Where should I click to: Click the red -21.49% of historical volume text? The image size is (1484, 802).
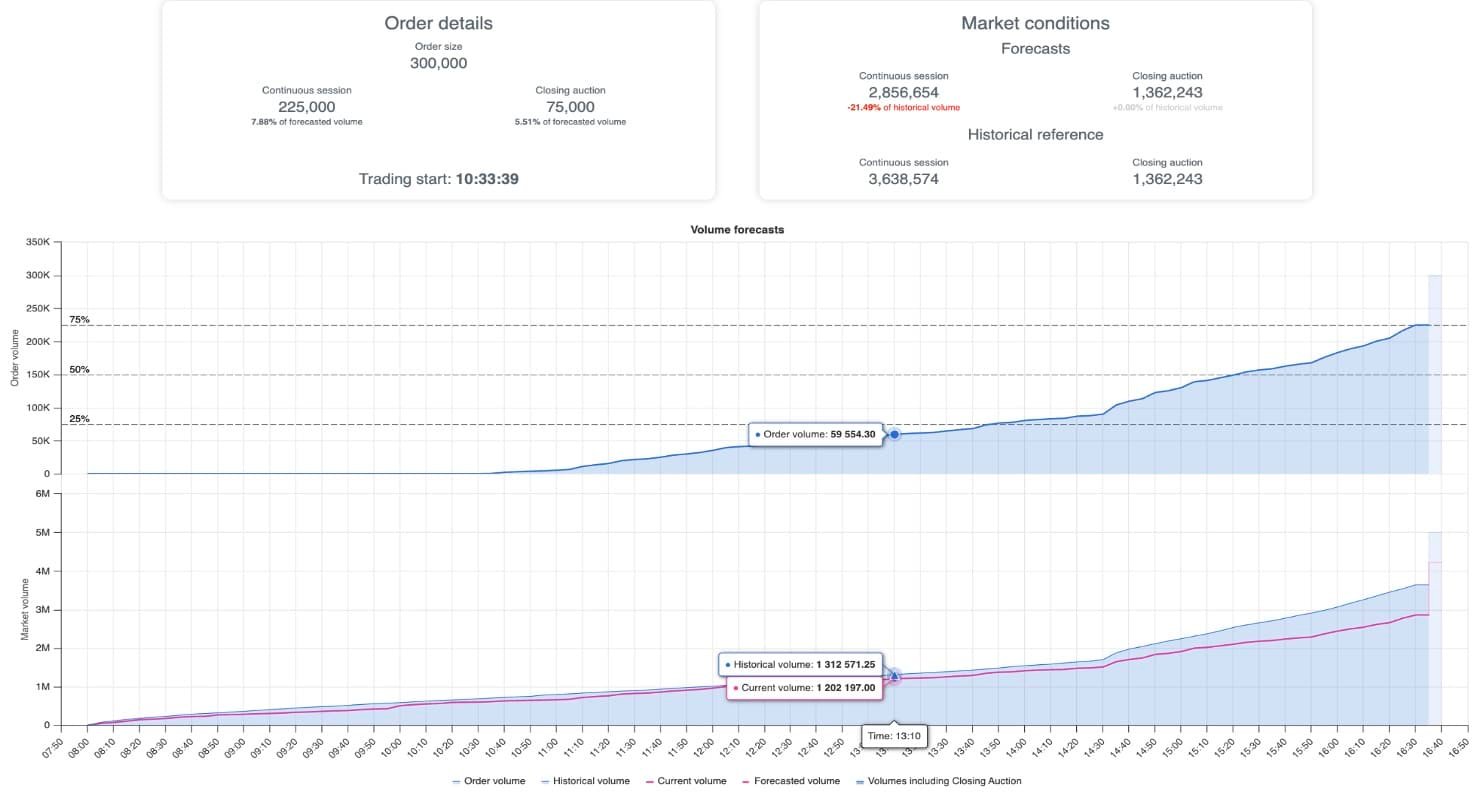tap(903, 107)
